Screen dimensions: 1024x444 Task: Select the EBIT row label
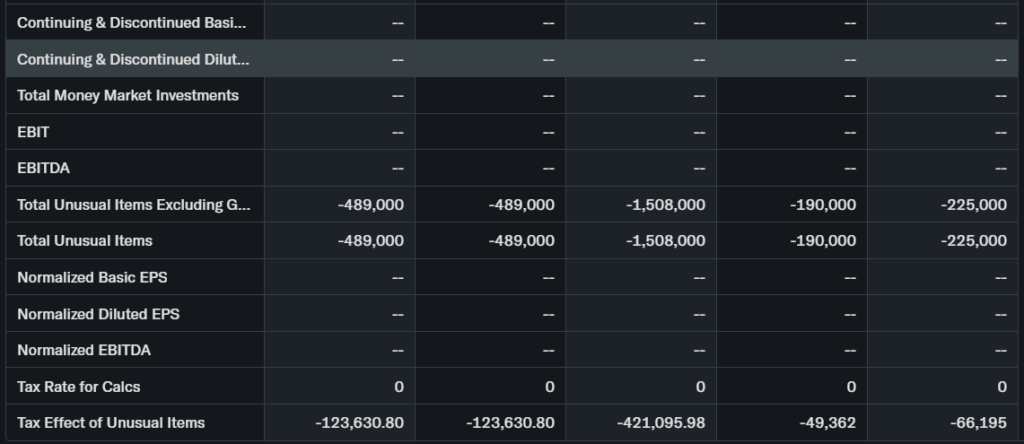33,132
